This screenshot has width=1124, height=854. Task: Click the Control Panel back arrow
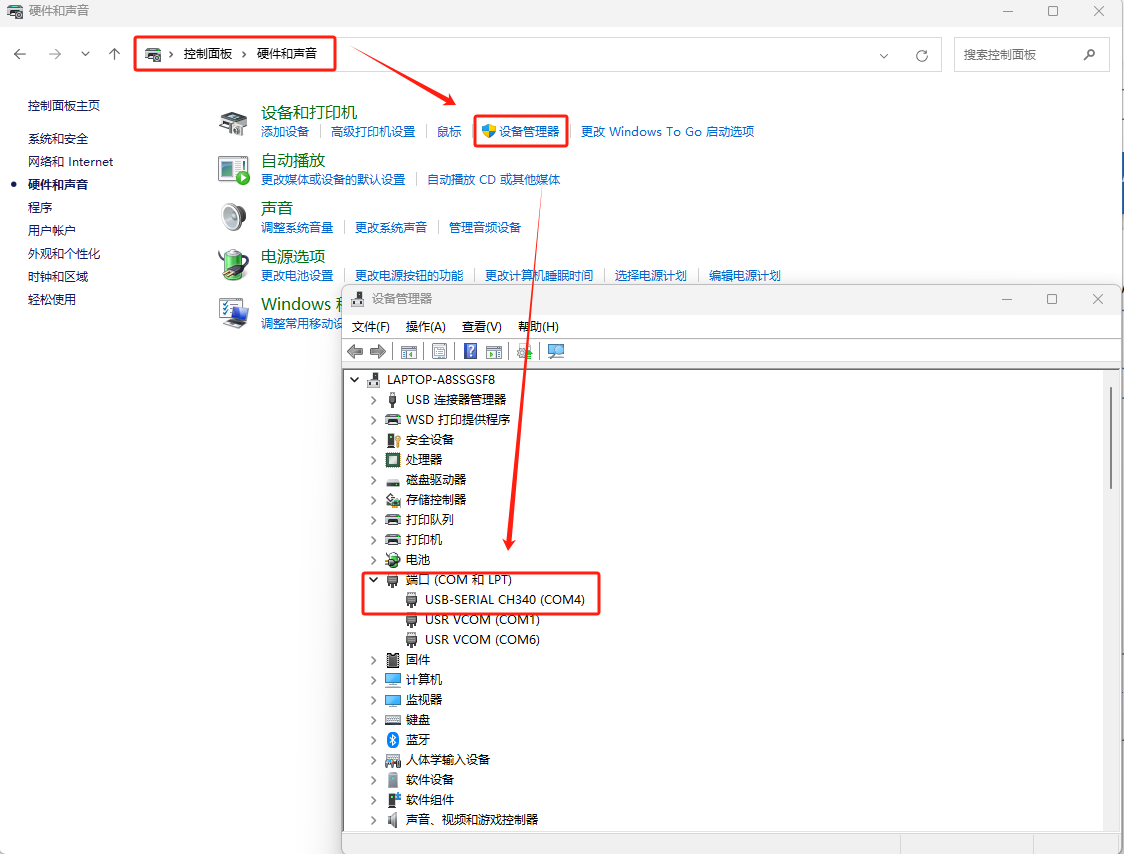click(20, 54)
